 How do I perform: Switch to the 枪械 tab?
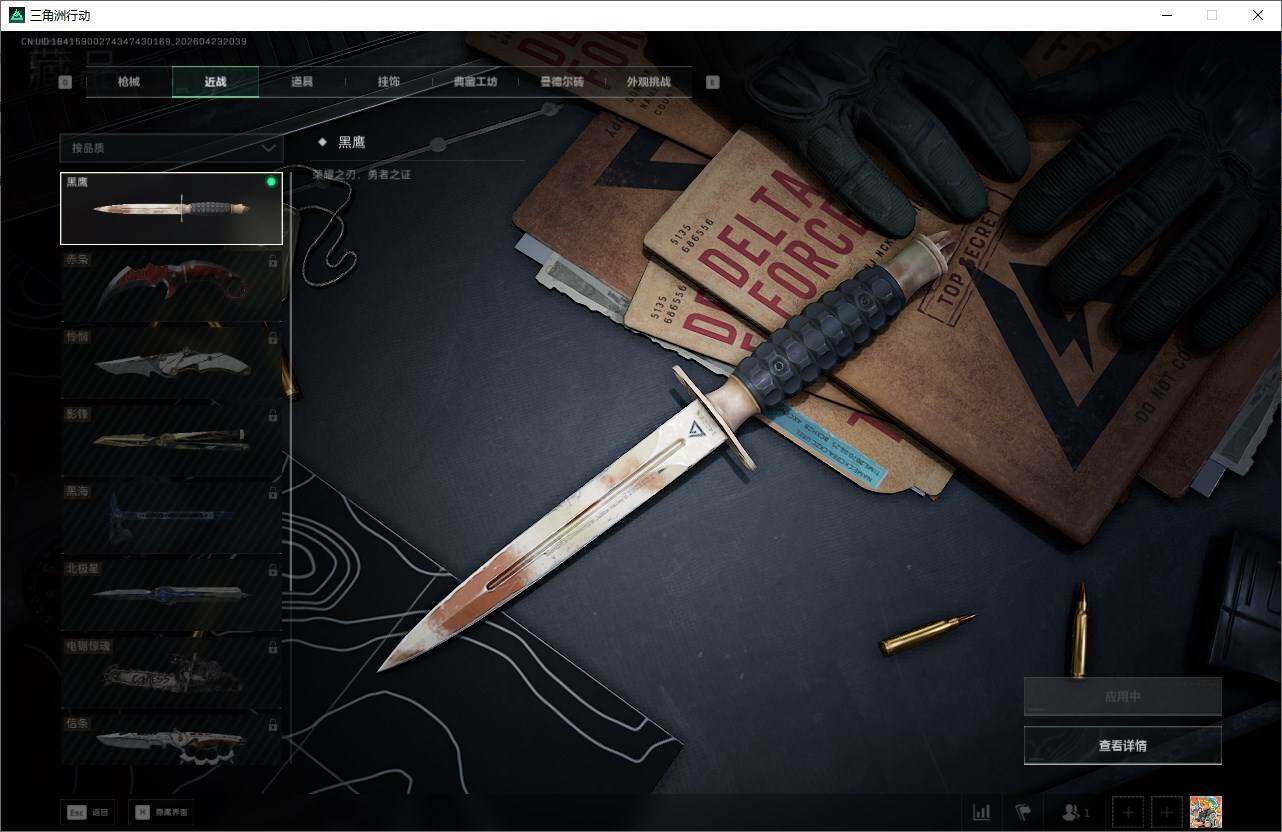pos(129,82)
